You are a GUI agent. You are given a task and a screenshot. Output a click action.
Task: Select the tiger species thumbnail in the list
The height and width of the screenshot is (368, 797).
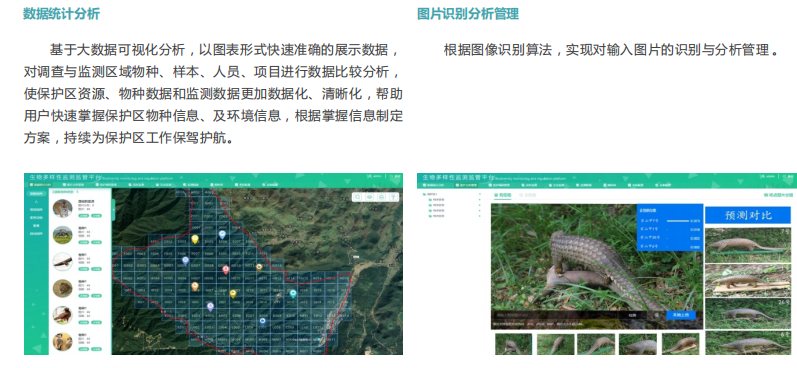63,208
